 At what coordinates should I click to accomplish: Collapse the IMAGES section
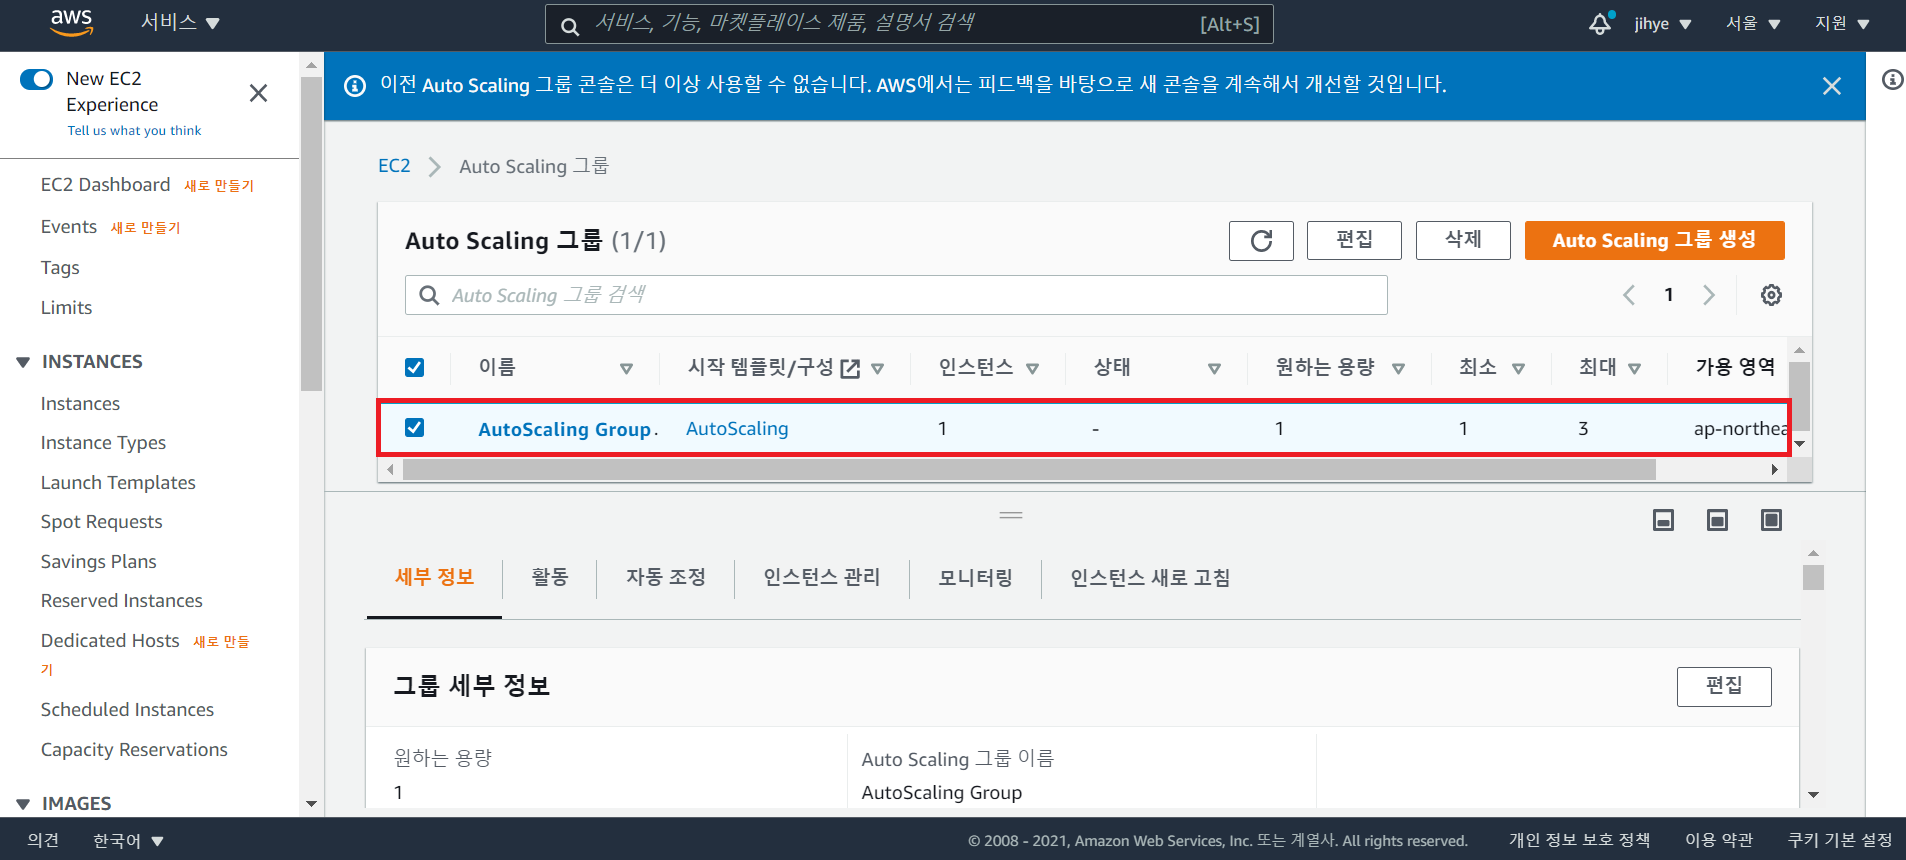click(23, 804)
